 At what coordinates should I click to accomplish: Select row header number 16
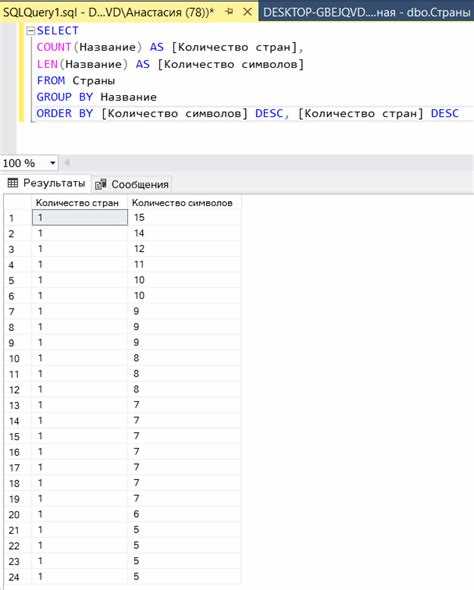(17, 452)
